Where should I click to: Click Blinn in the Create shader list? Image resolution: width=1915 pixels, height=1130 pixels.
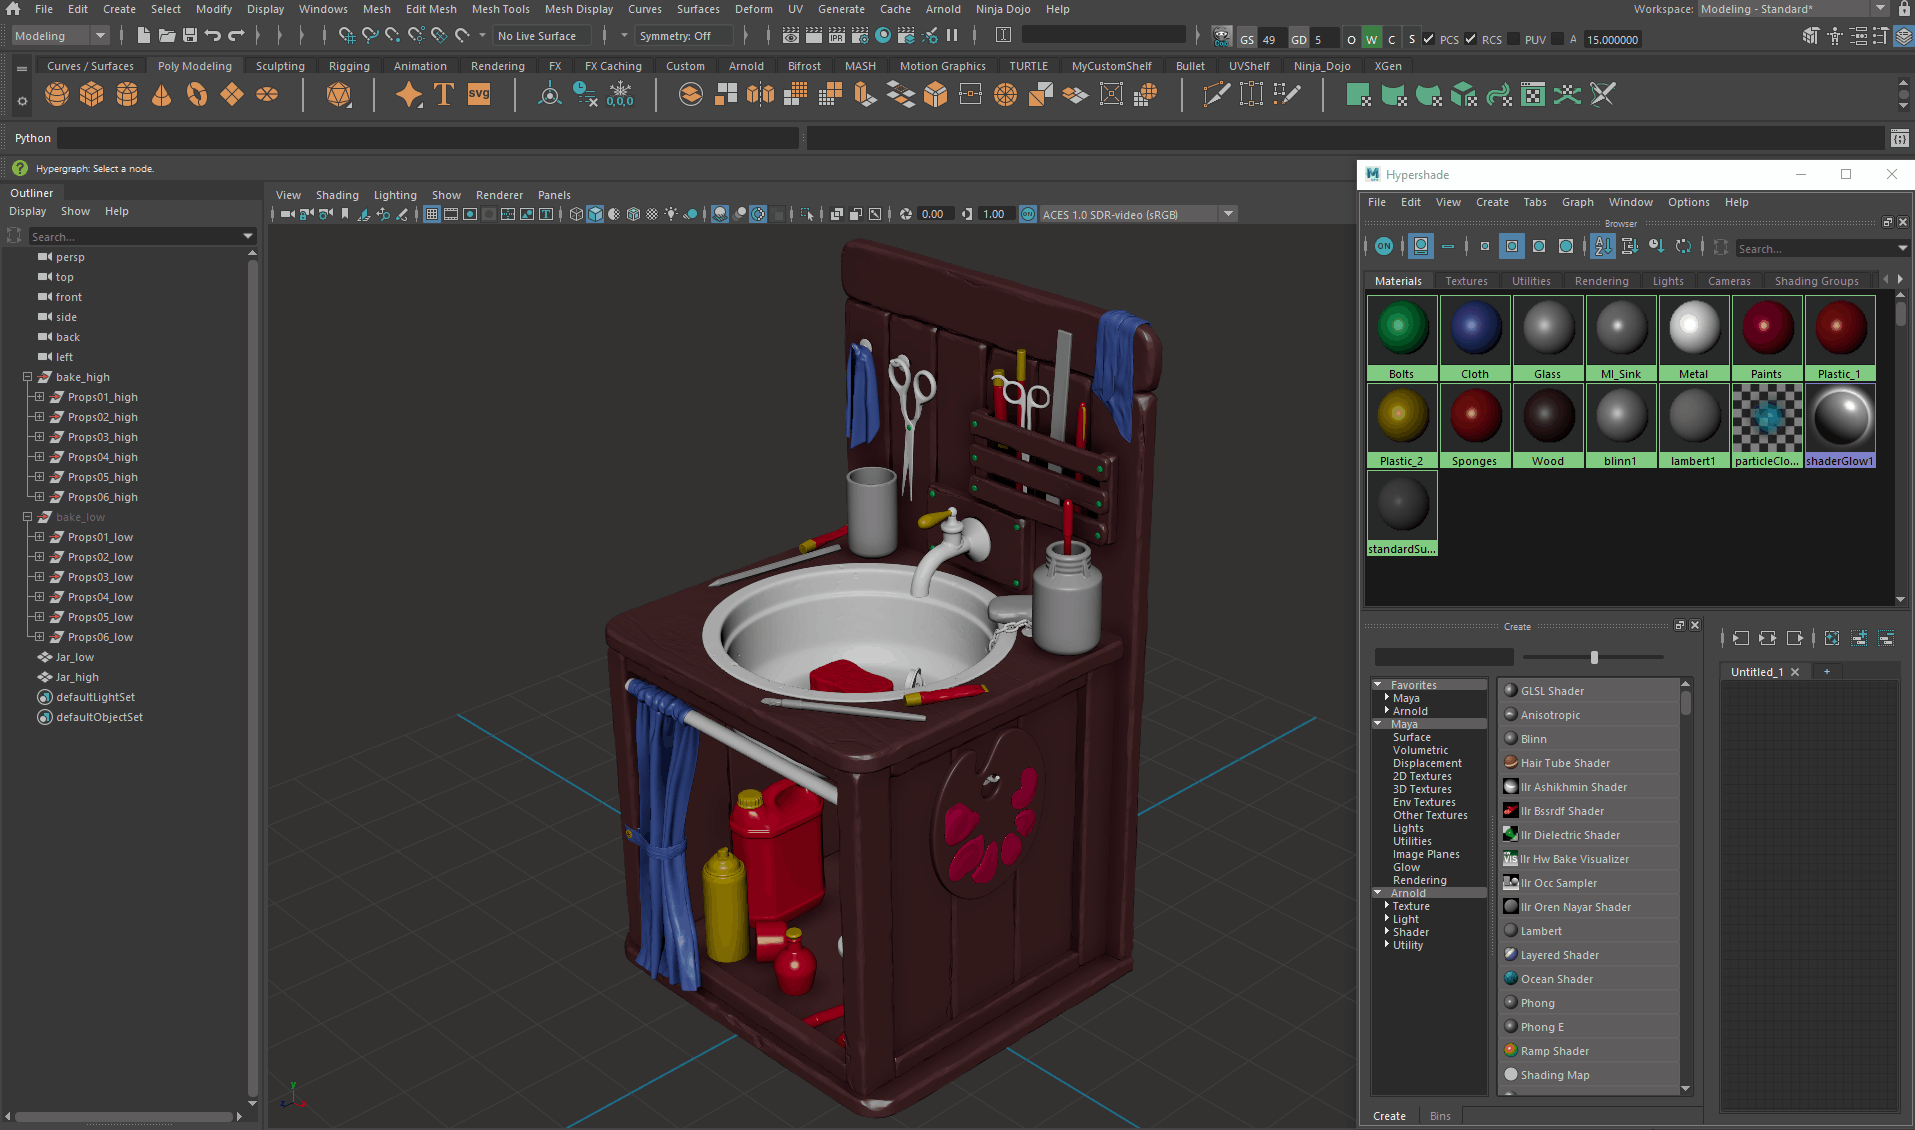[1533, 739]
